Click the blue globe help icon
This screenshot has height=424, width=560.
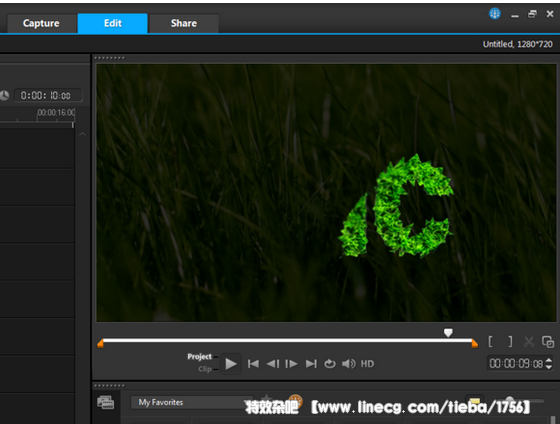pos(495,14)
